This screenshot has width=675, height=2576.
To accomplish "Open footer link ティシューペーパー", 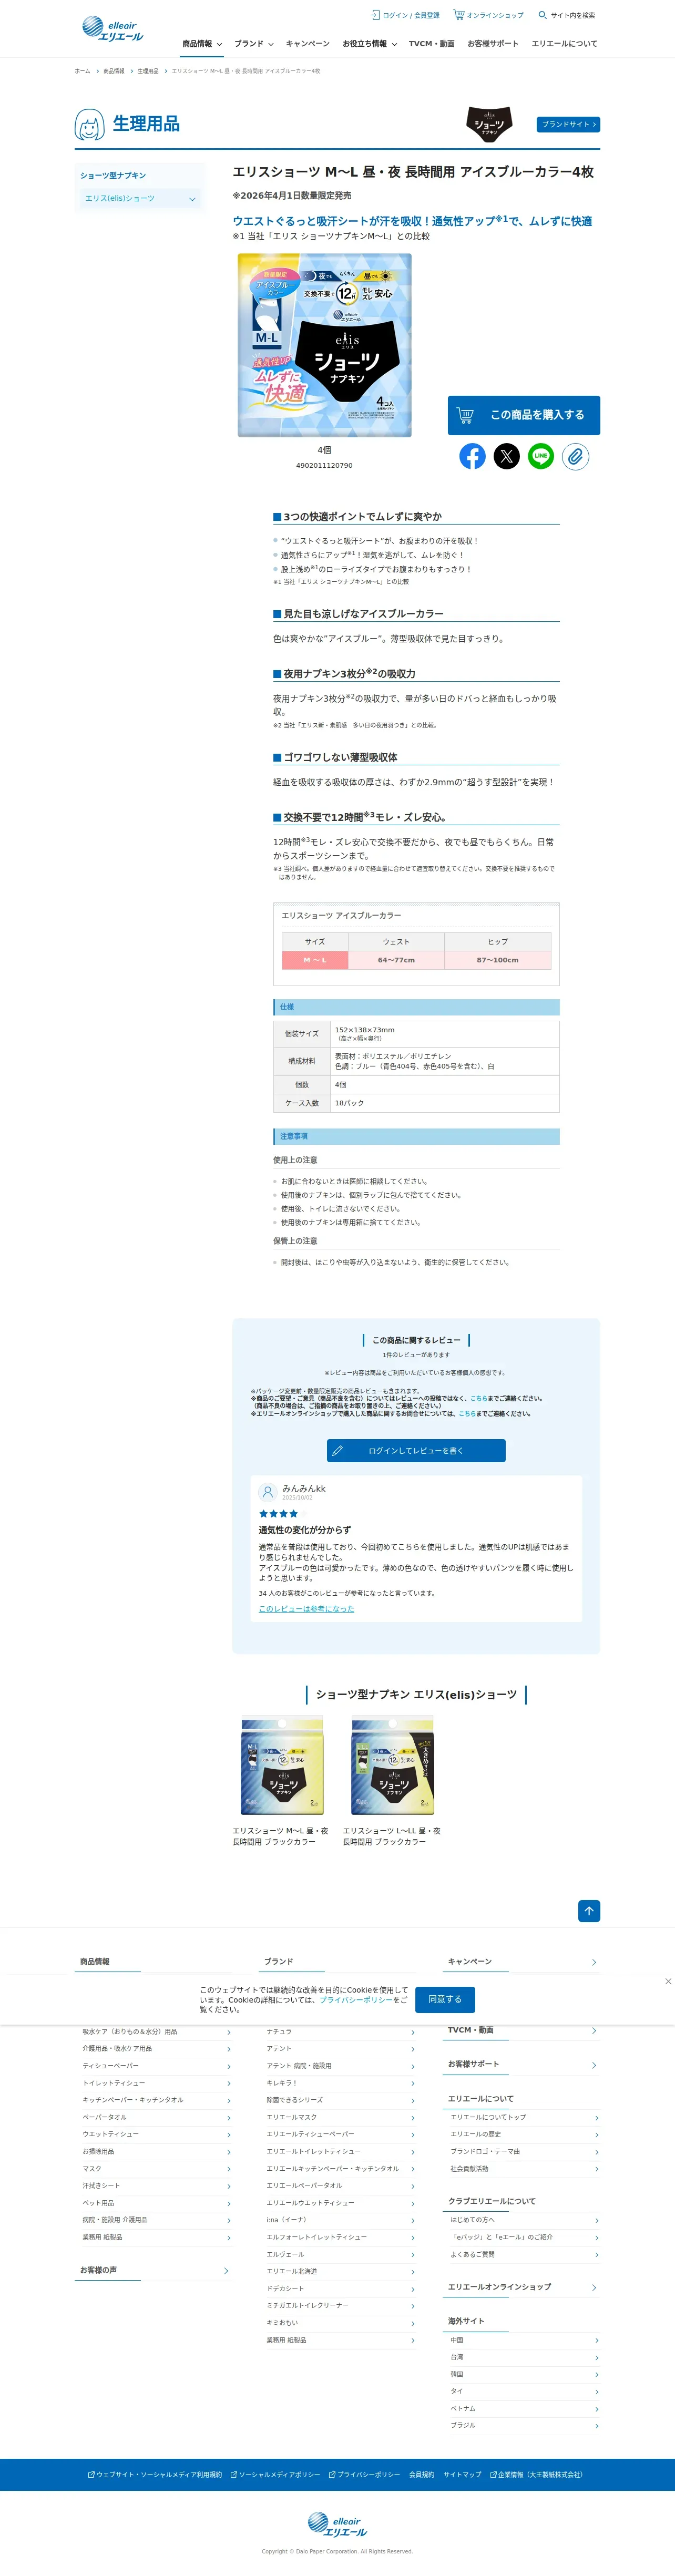I will coord(111,2066).
